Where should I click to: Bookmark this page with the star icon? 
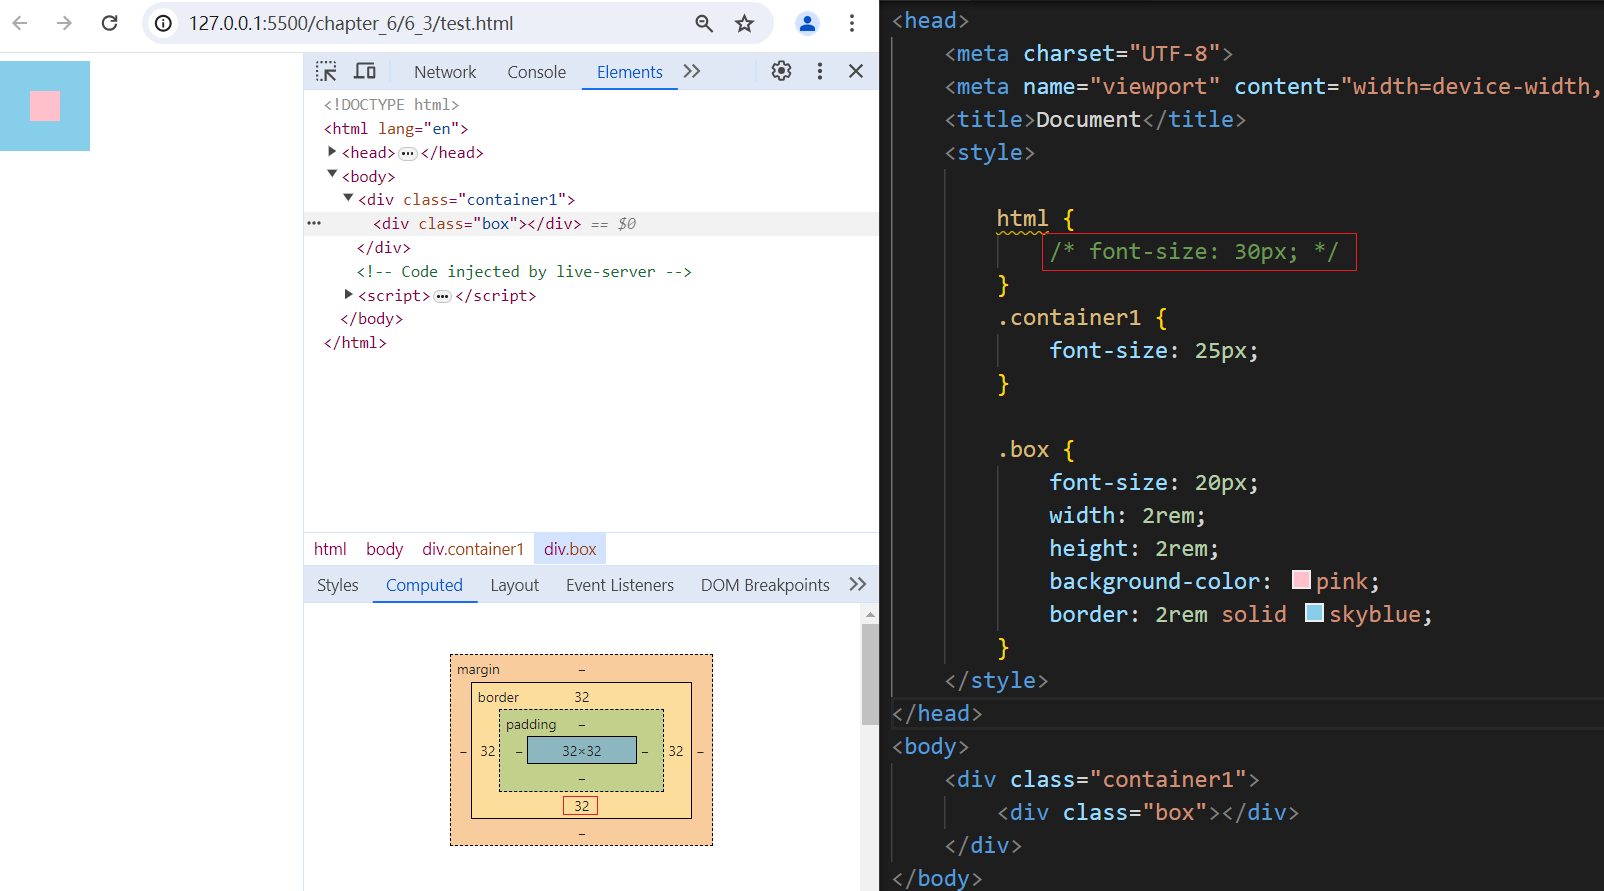[744, 23]
